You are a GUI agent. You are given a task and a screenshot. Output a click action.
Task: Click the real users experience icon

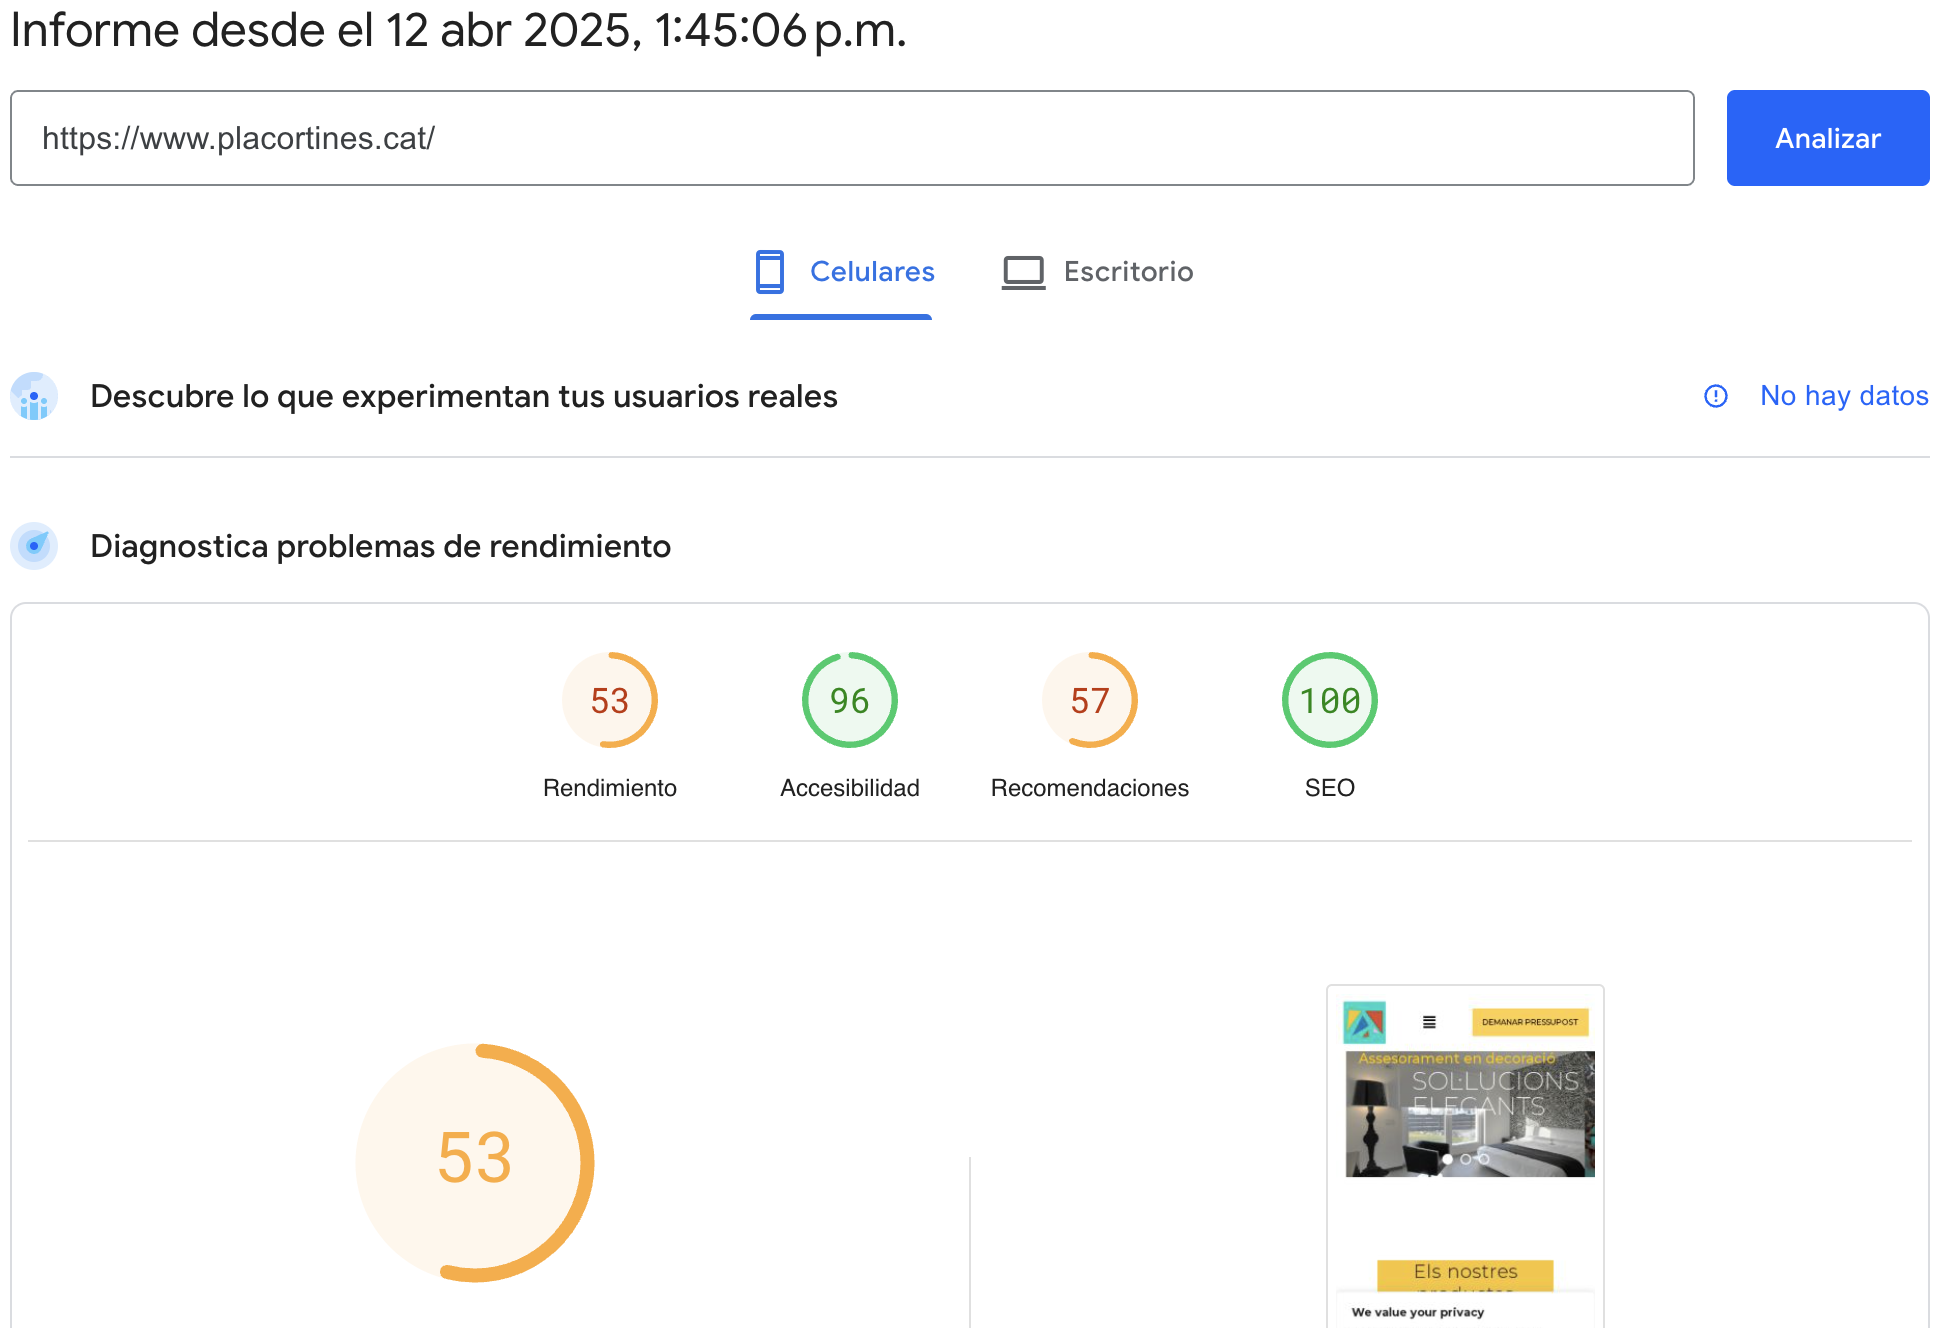click(x=34, y=397)
